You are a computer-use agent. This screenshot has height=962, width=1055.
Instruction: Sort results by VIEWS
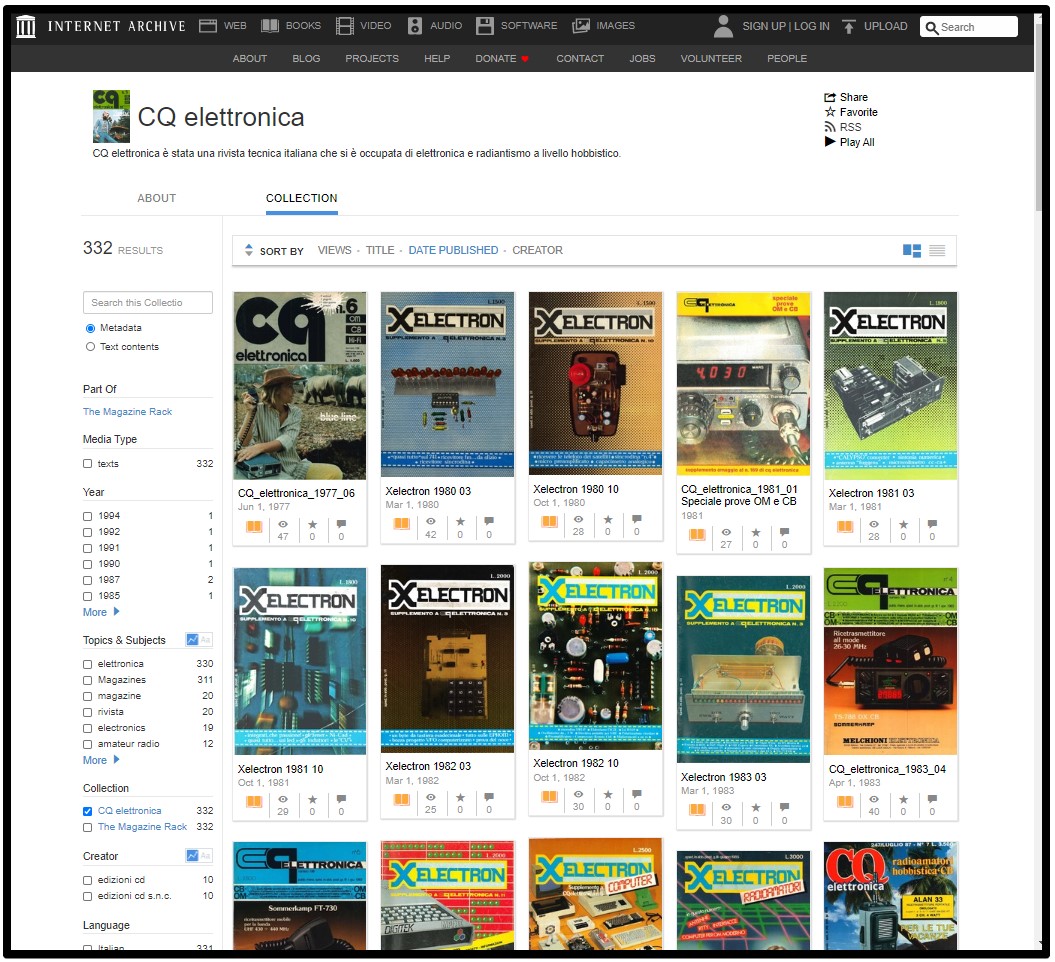coord(334,250)
